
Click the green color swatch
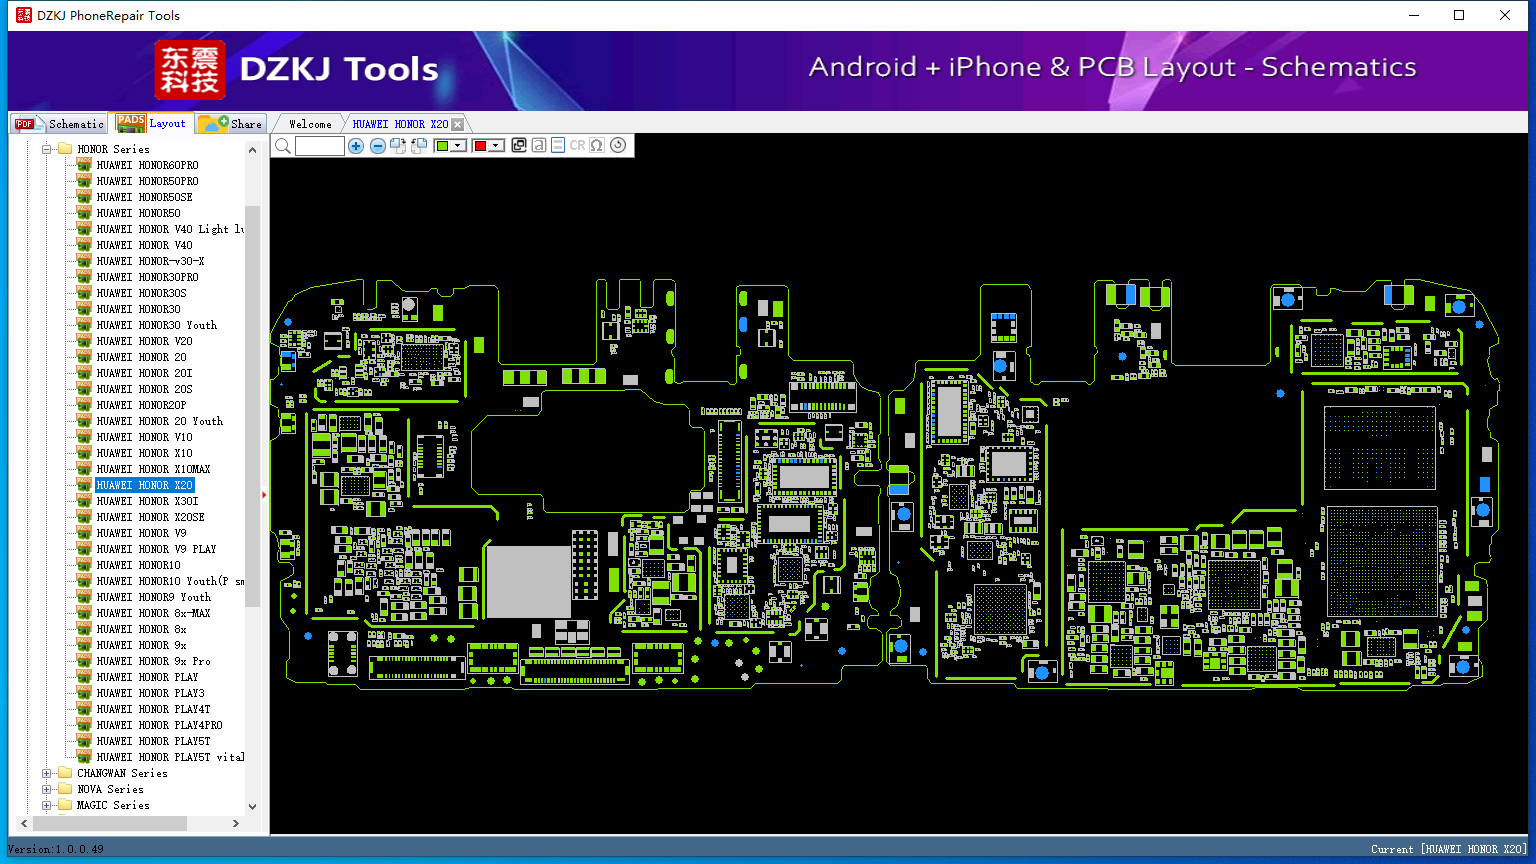click(442, 146)
